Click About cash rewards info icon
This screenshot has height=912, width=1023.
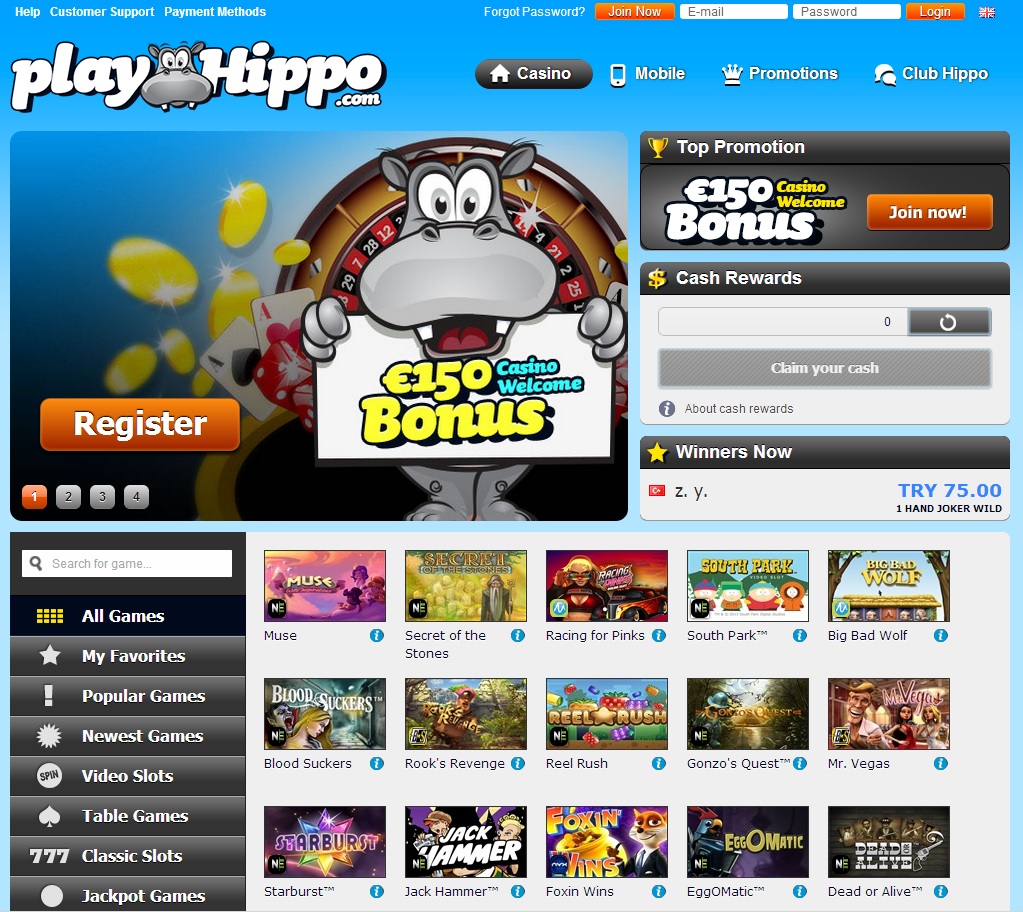(x=667, y=409)
